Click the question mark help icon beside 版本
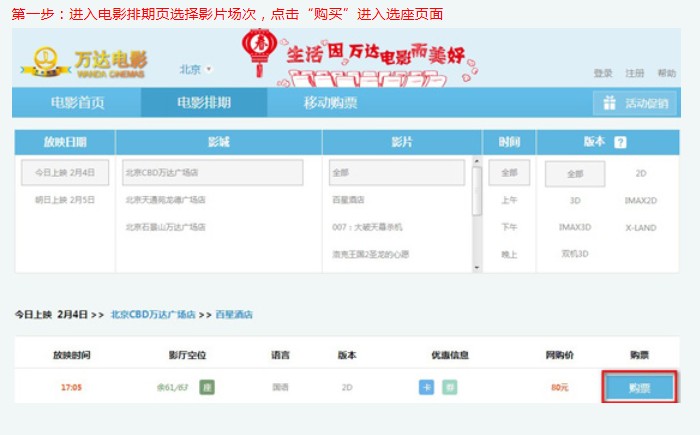Viewport: 700px width, 435px height. [x=620, y=142]
